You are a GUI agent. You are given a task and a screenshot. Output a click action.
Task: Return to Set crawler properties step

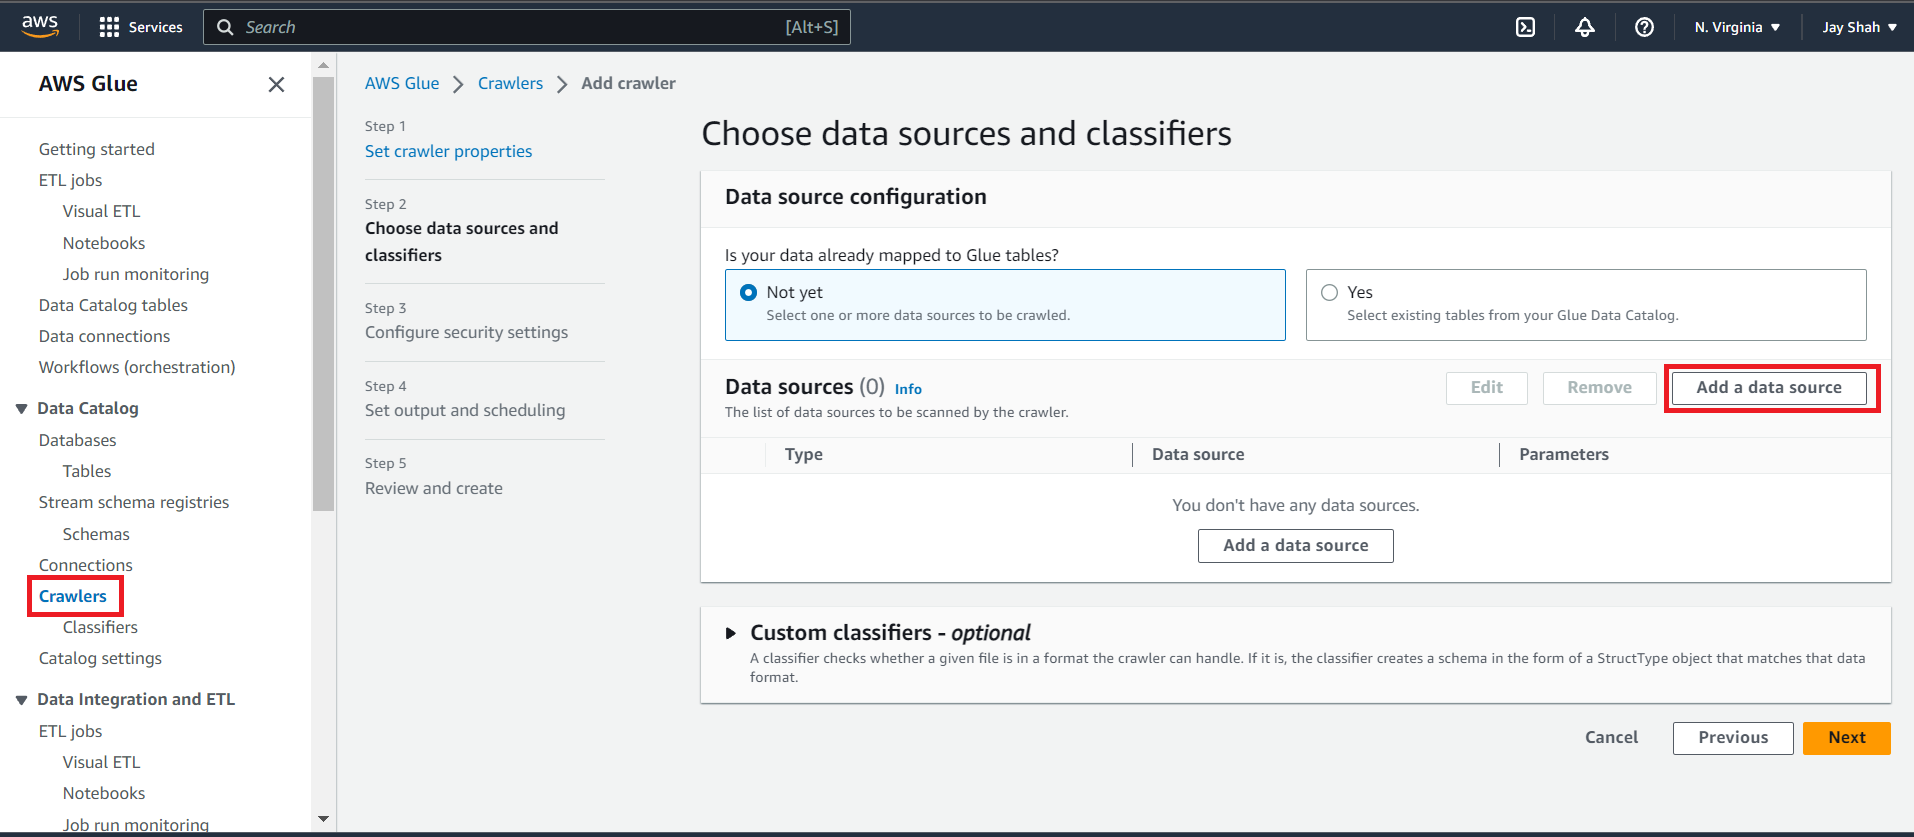pos(448,151)
